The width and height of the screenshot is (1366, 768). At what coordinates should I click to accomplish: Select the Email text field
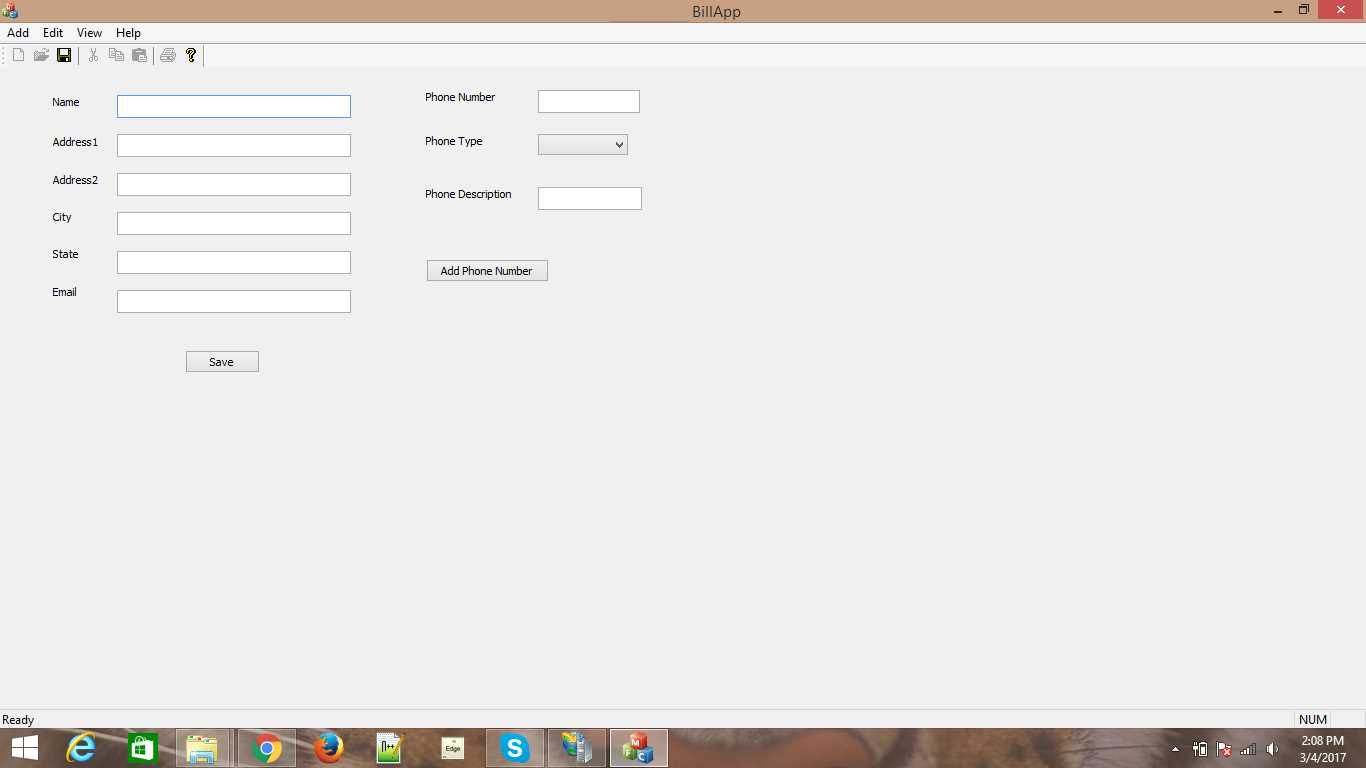tap(233, 301)
